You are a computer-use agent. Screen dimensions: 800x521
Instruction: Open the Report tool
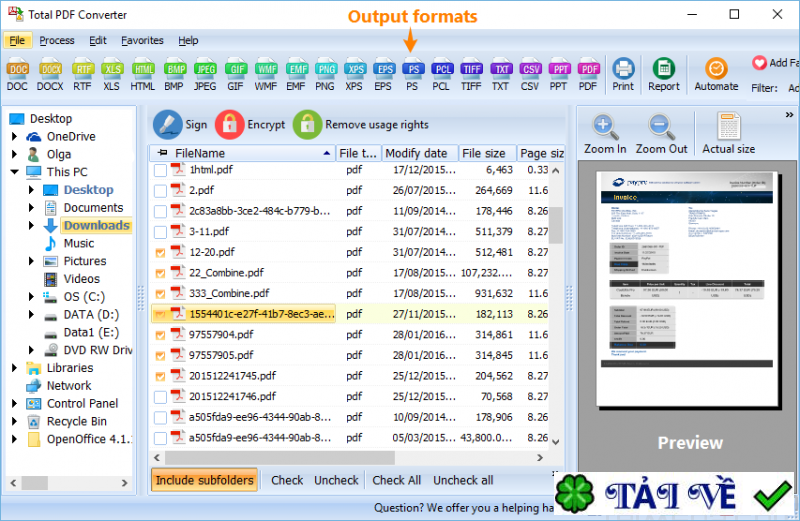664,75
